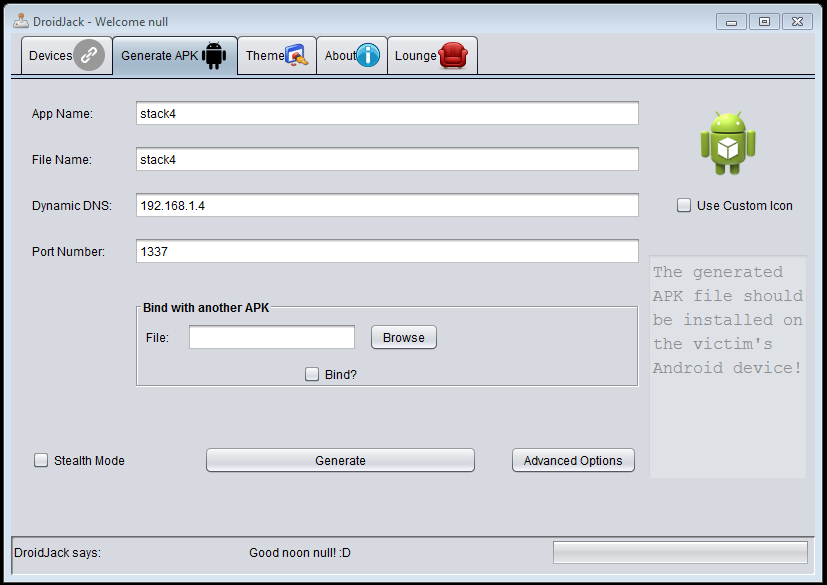Click the "Port Number:" label
This screenshot has width=827, height=585.
[x=68, y=252]
